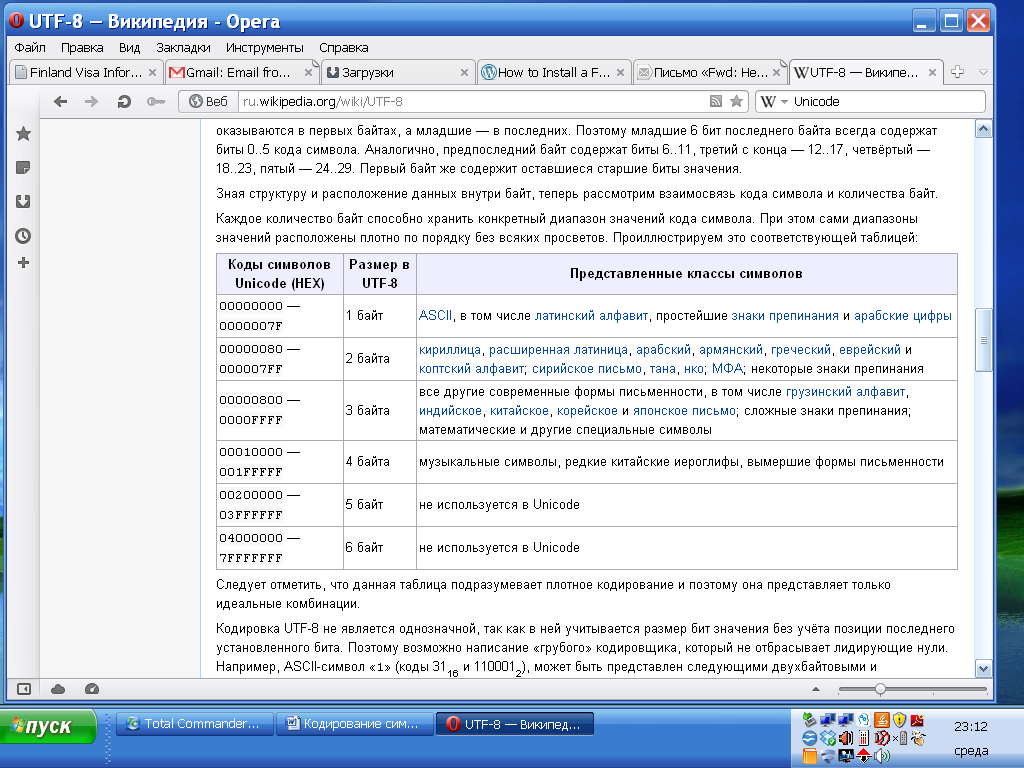
Task: Follow the ASCII link in table
Action: [435, 315]
